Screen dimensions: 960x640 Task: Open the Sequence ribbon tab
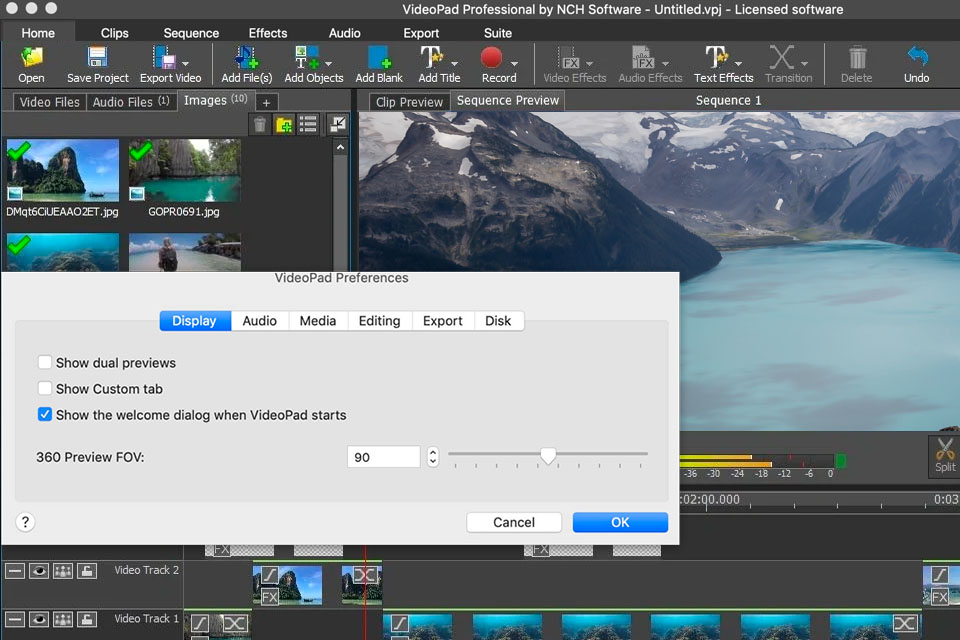point(191,33)
